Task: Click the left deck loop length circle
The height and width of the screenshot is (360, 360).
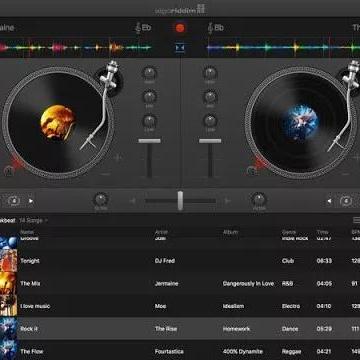Action: pos(14,201)
